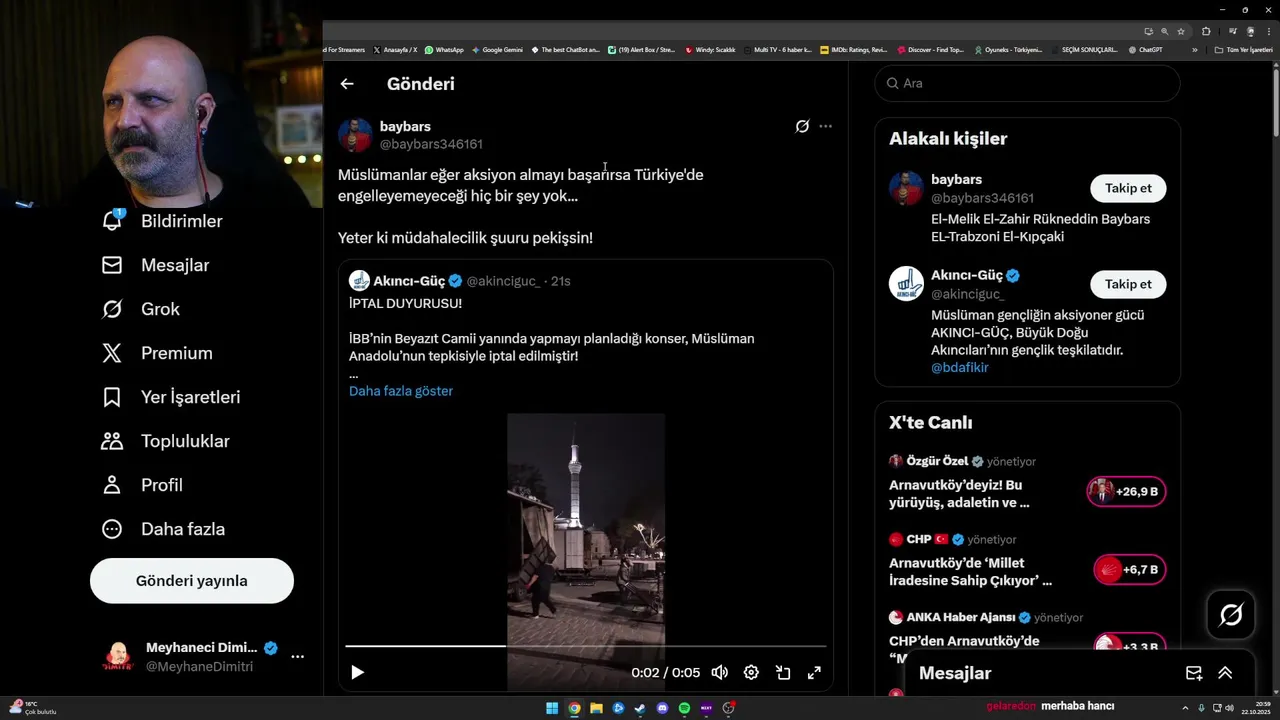Click the zoom magnifier in address bar

[1164, 31]
